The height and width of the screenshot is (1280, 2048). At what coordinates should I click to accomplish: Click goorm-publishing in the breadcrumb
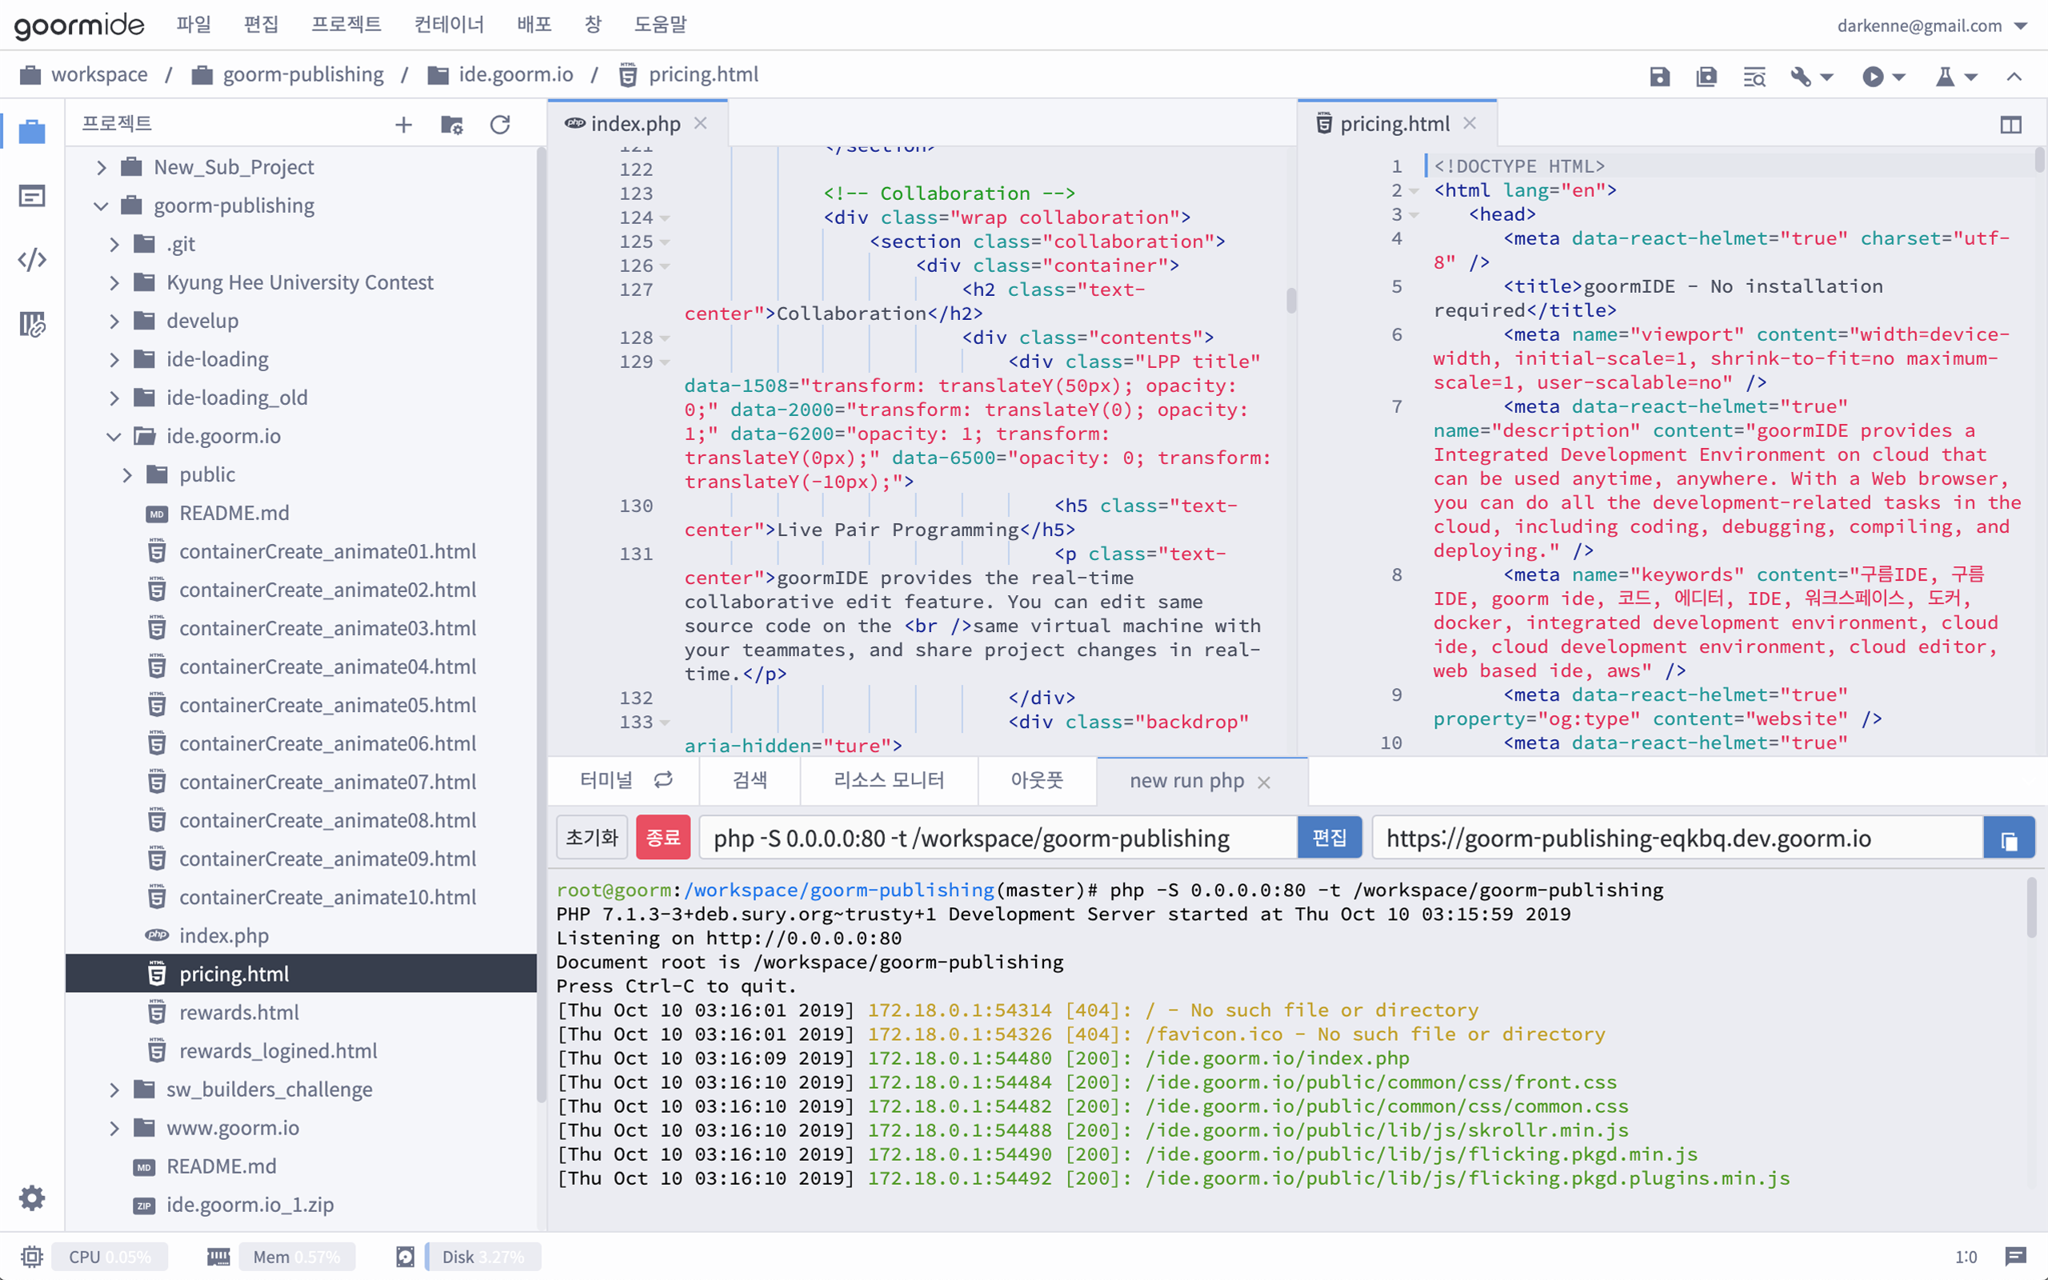click(303, 74)
